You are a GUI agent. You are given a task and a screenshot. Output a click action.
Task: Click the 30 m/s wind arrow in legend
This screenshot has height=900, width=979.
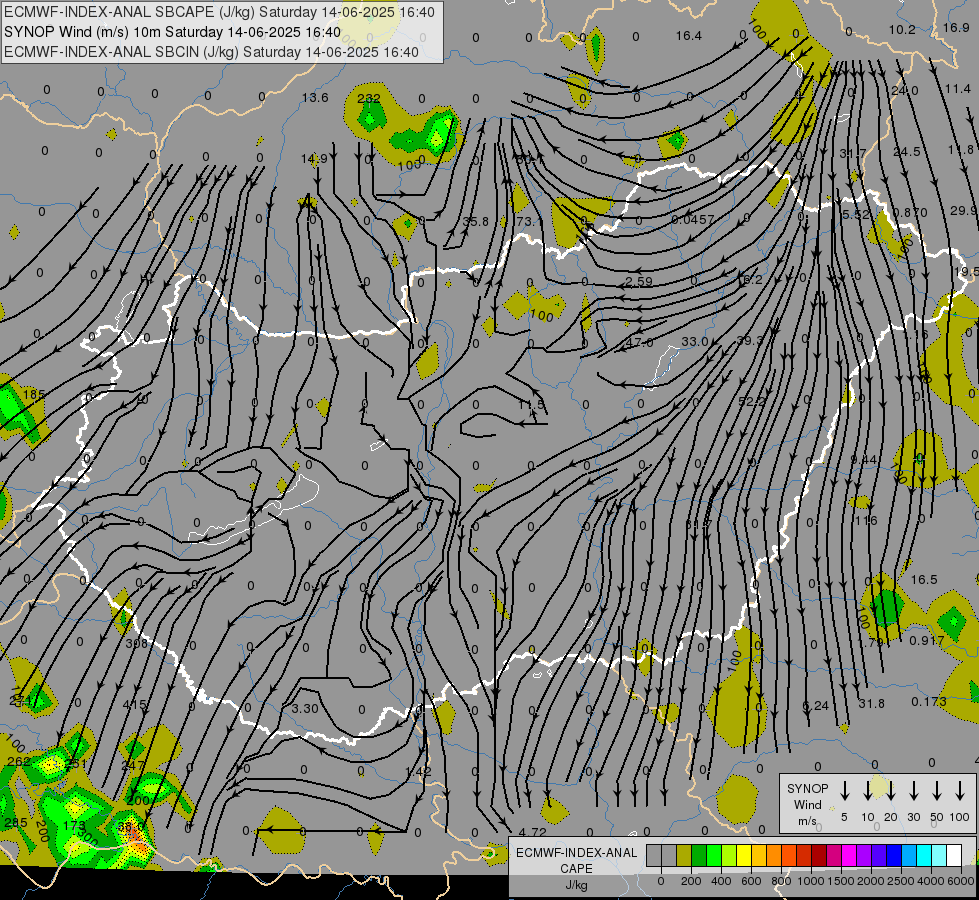point(913,790)
